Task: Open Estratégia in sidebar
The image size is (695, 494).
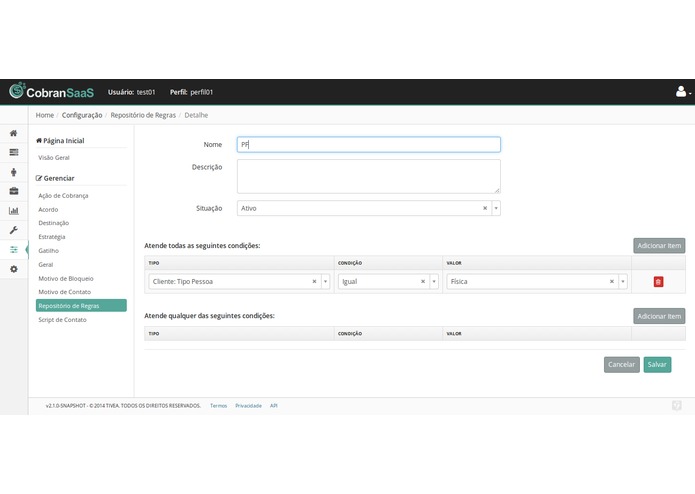Action: 52,237
